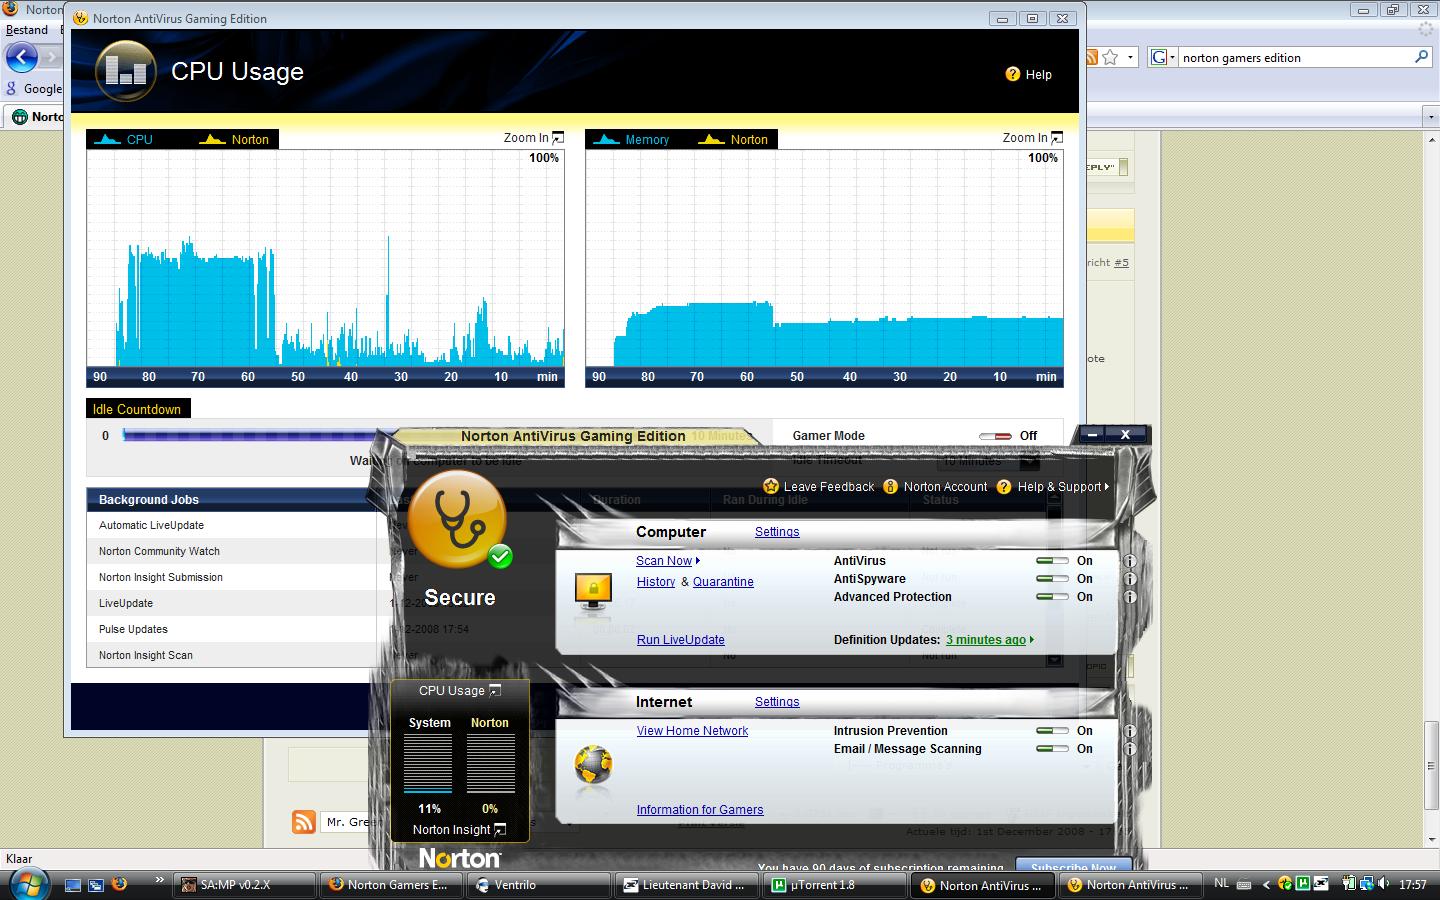Open Intrusion Prevention info icon
Viewport: 1440px width, 900px height.
[x=1130, y=731]
